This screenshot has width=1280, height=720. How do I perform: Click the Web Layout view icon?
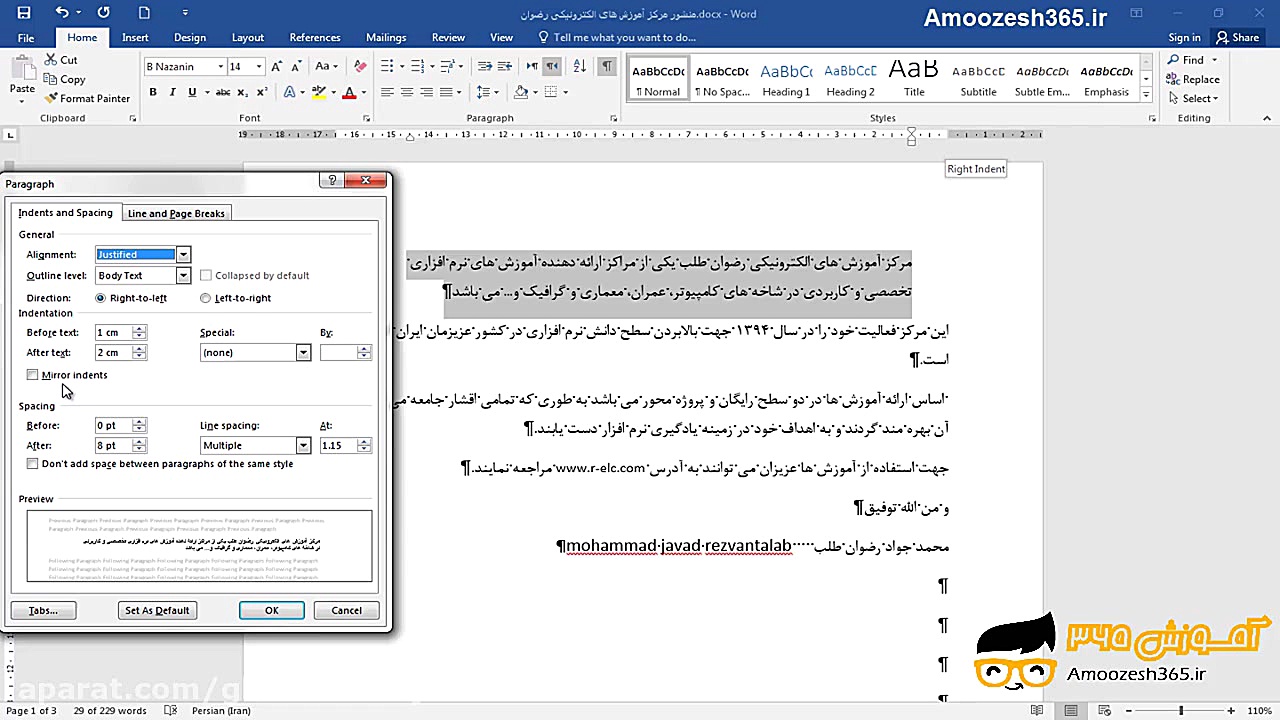tap(1104, 710)
